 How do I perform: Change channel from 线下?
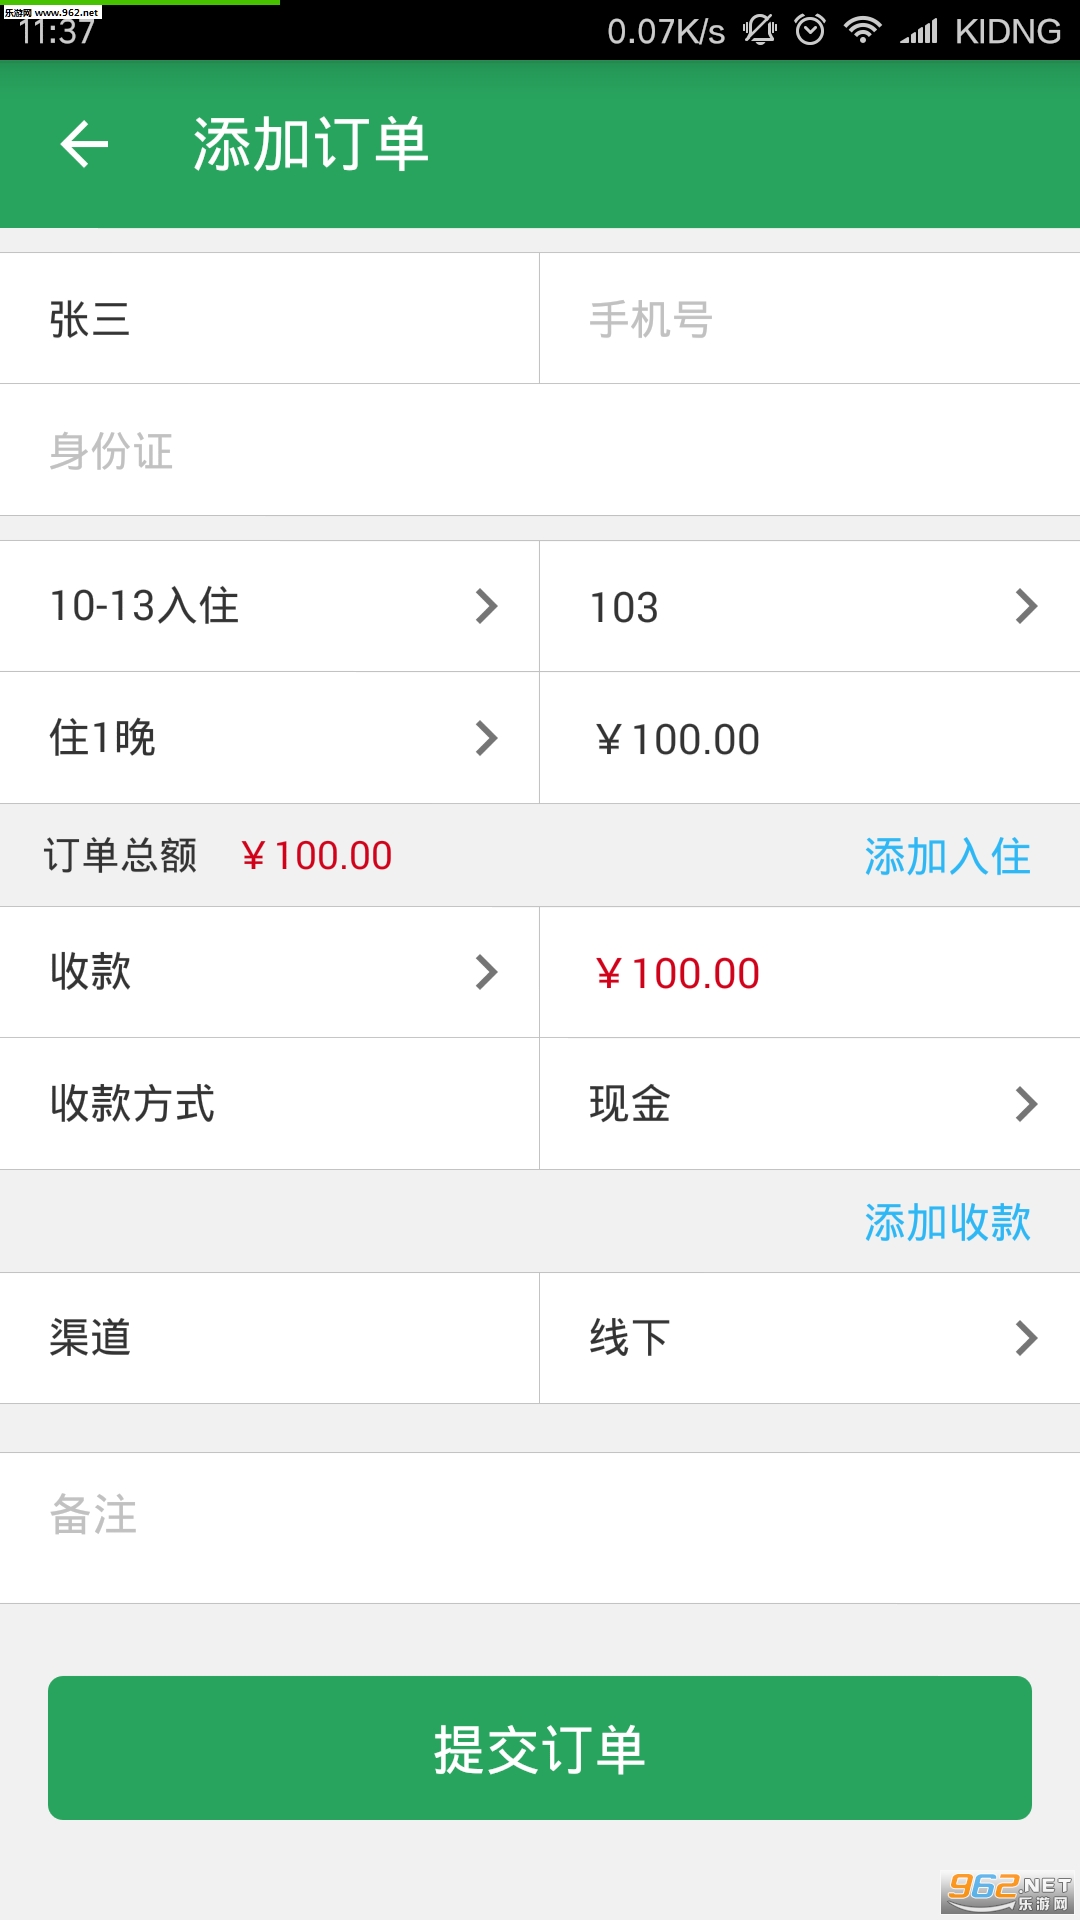pos(810,1338)
